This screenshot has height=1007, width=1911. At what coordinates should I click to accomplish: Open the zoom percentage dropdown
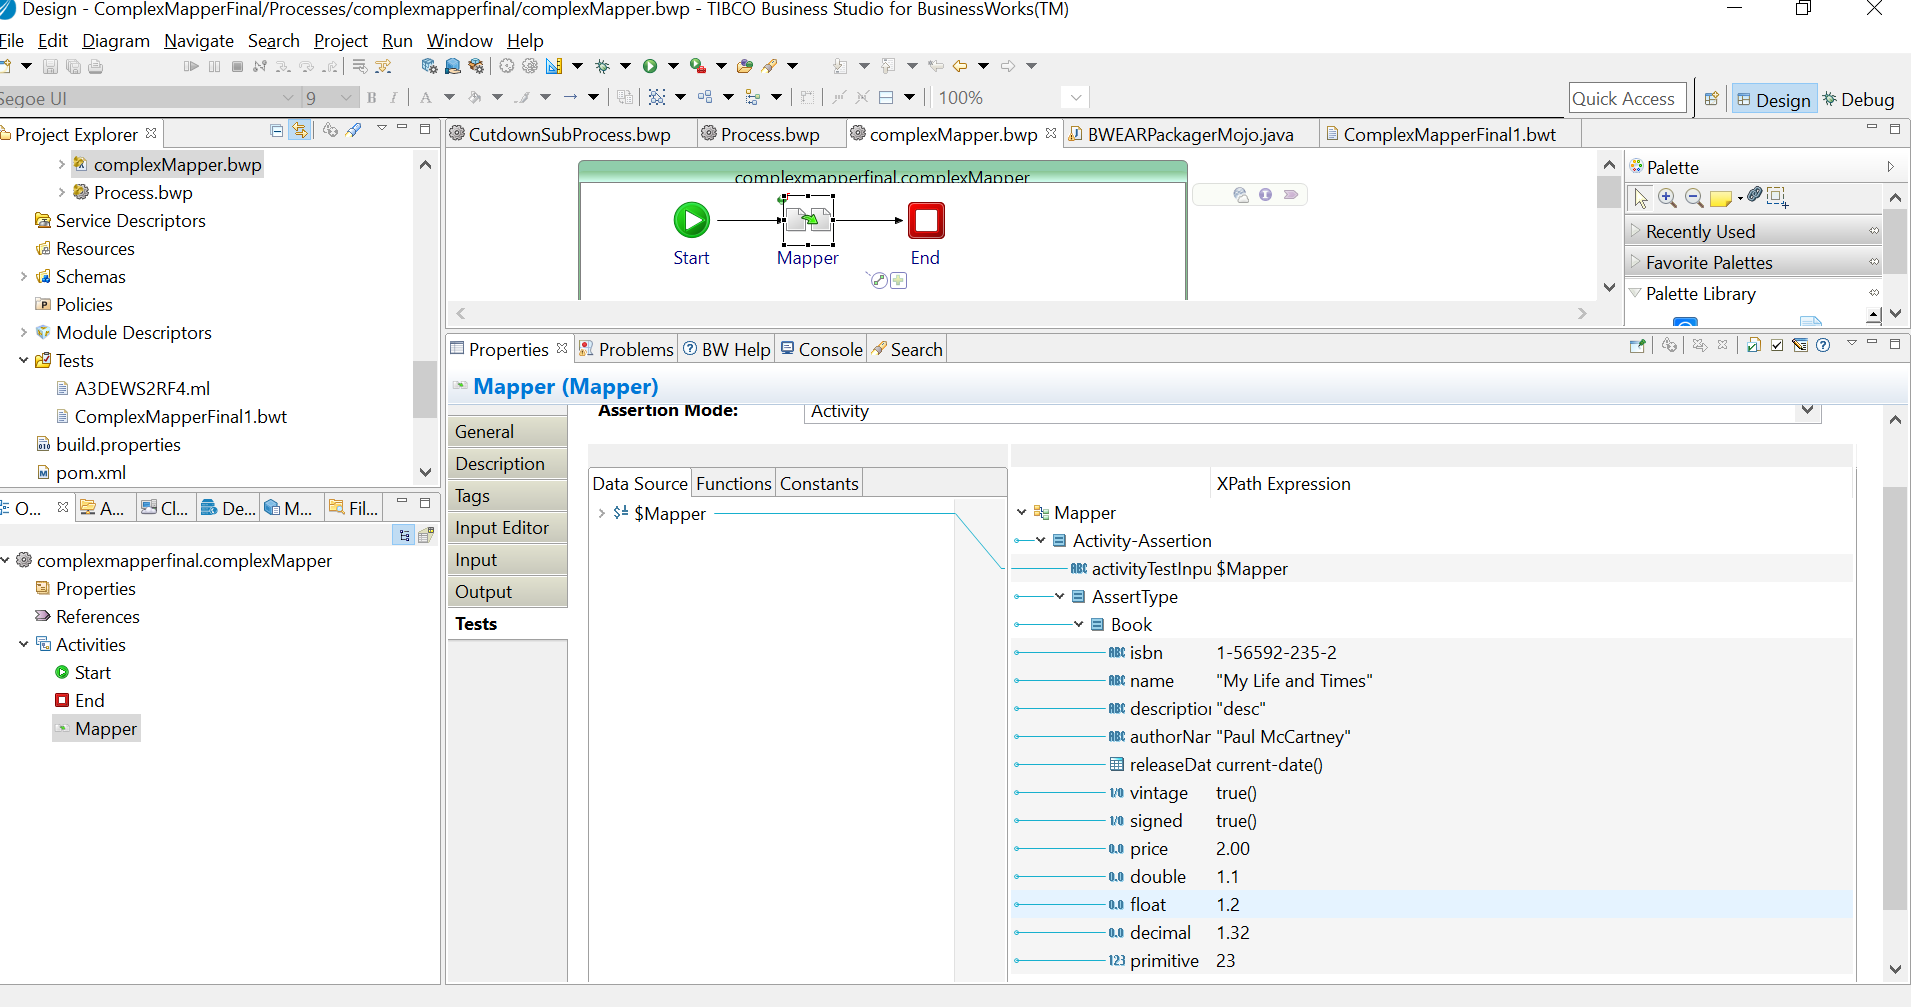(x=1075, y=98)
